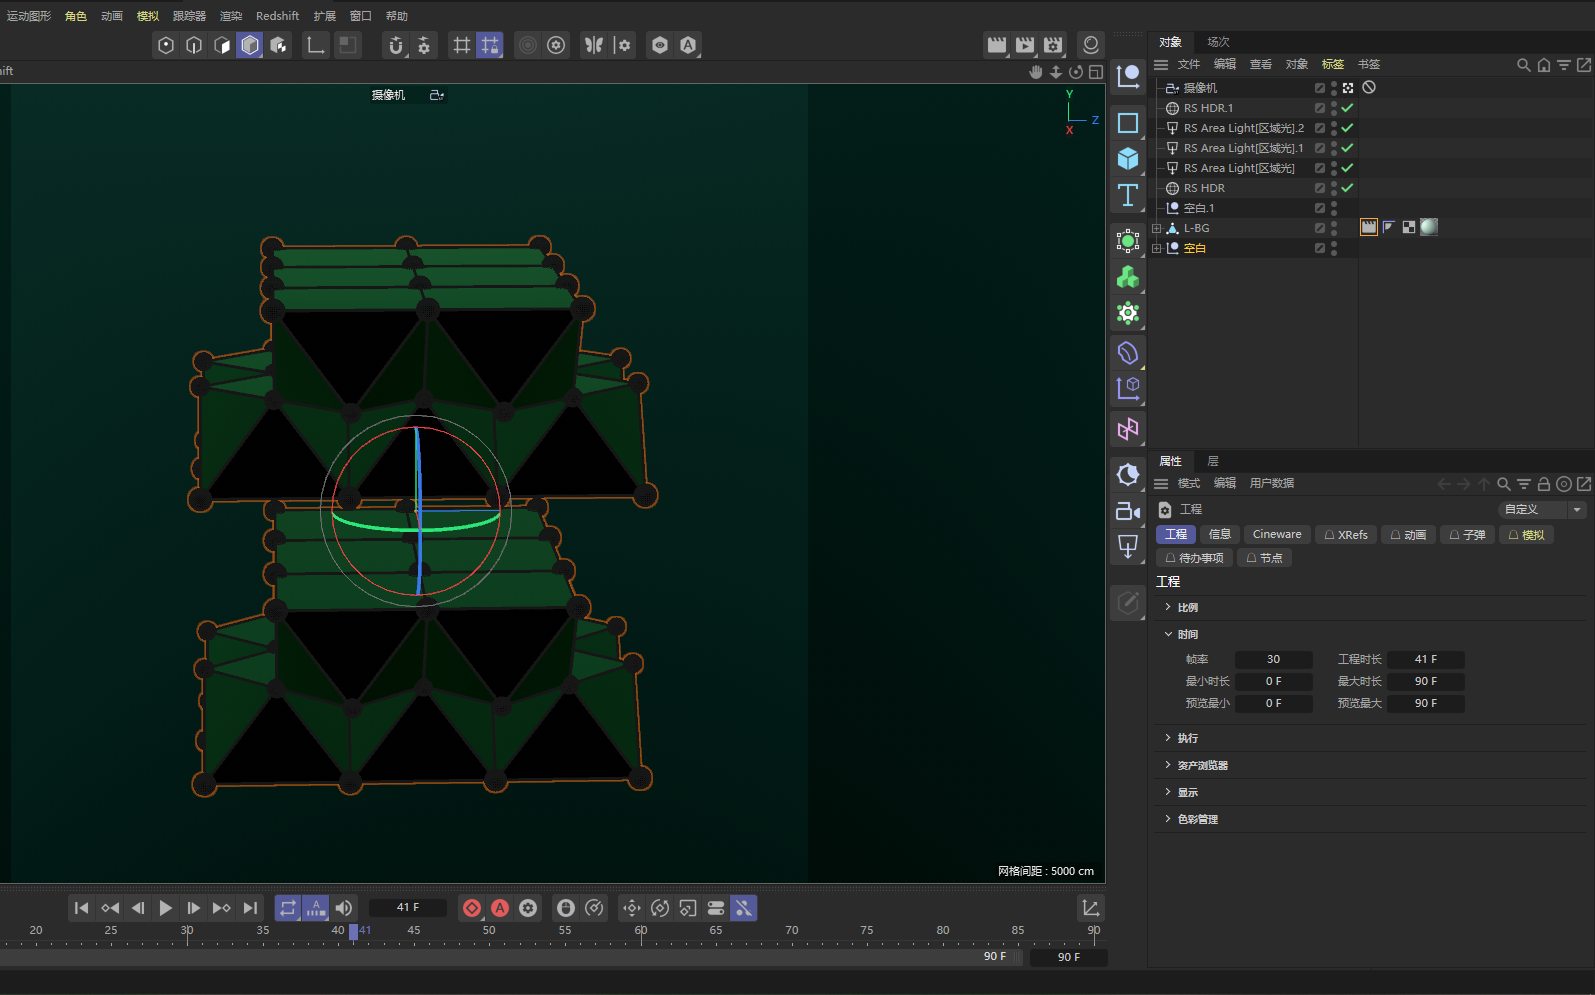Click the deformer bend tool icon
Viewport: 1595px width, 995px height.
click(1128, 353)
